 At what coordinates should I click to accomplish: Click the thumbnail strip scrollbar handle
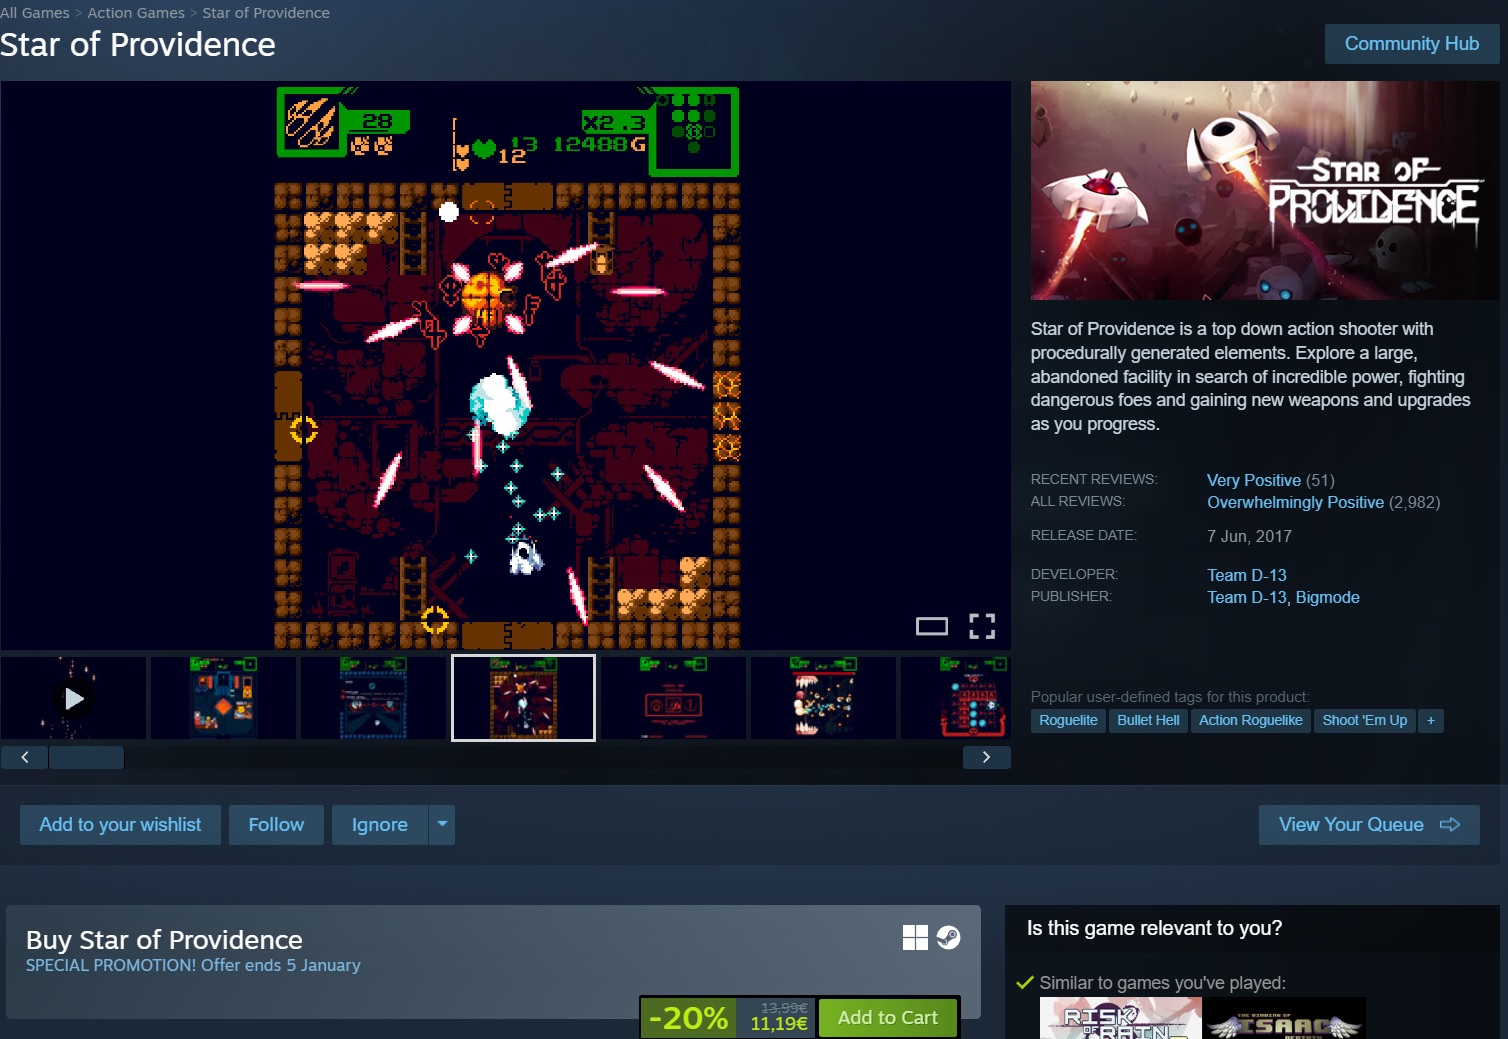(86, 757)
